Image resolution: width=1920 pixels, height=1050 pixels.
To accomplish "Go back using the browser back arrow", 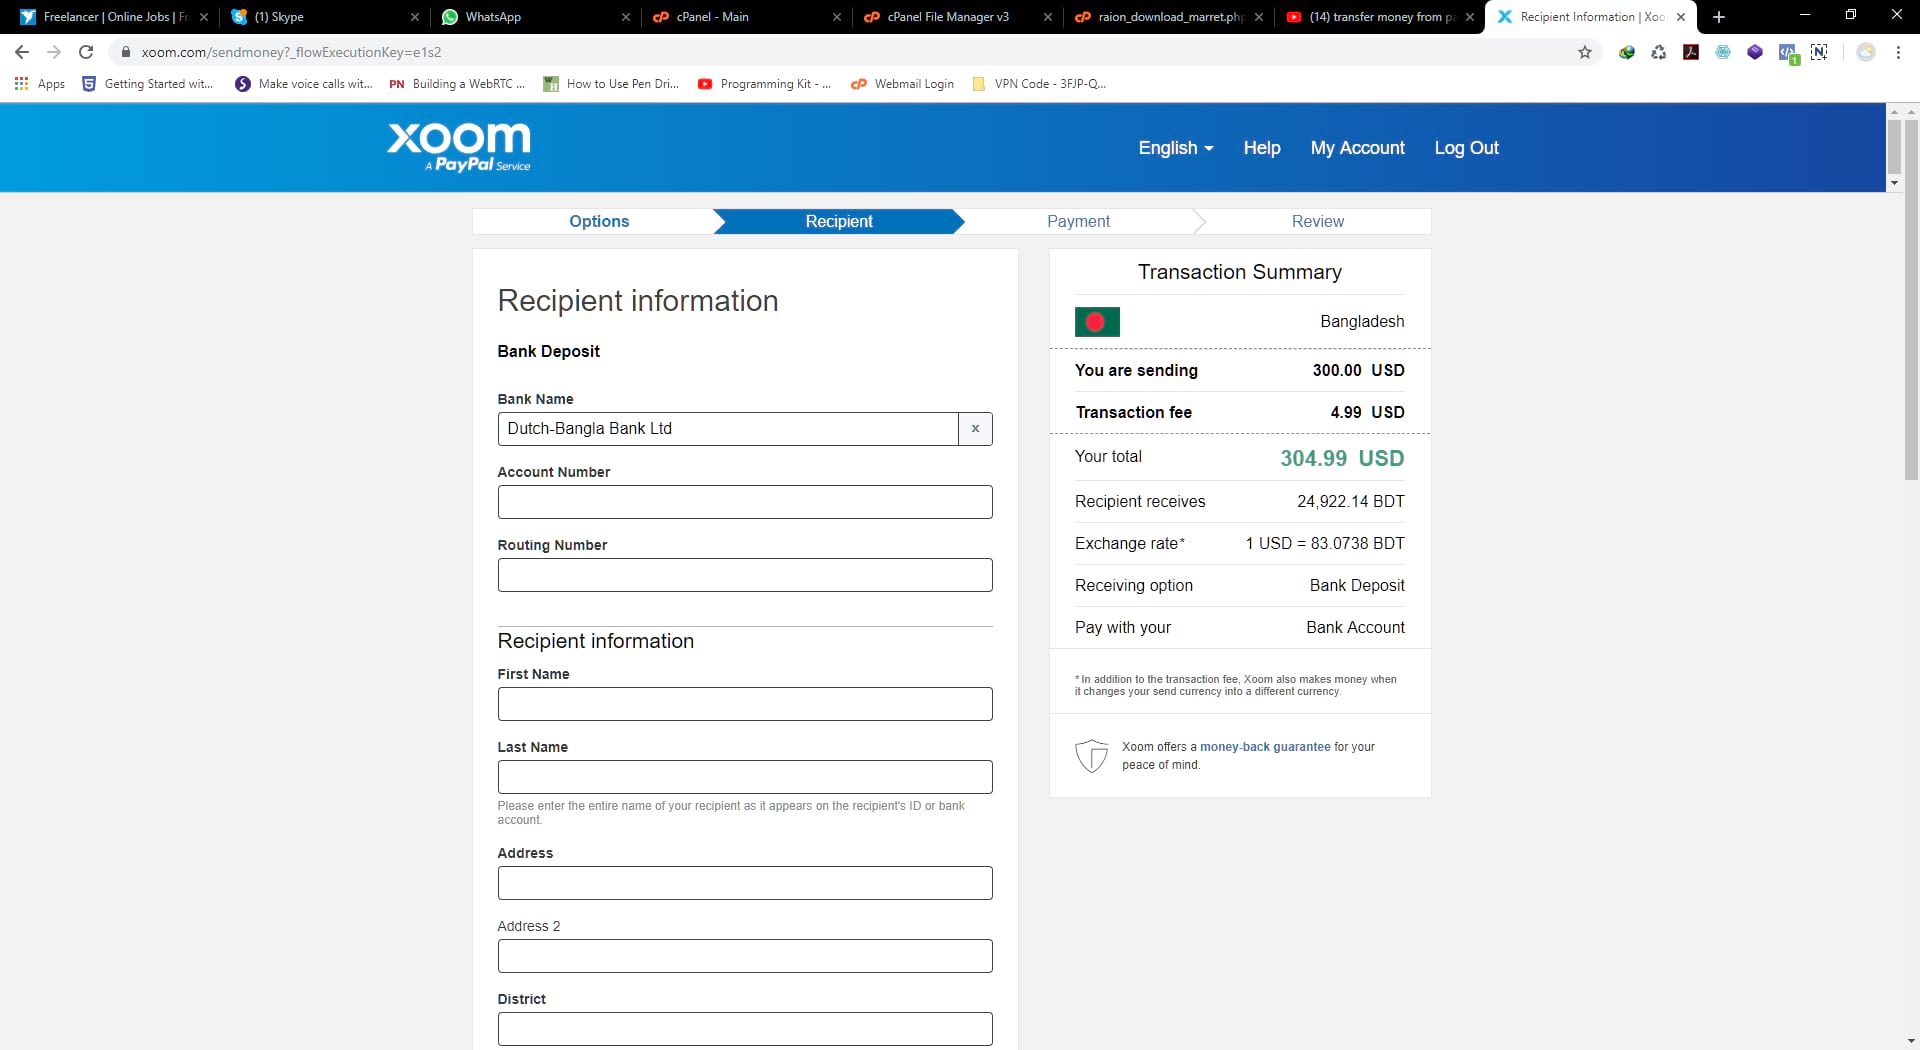I will click(x=22, y=52).
